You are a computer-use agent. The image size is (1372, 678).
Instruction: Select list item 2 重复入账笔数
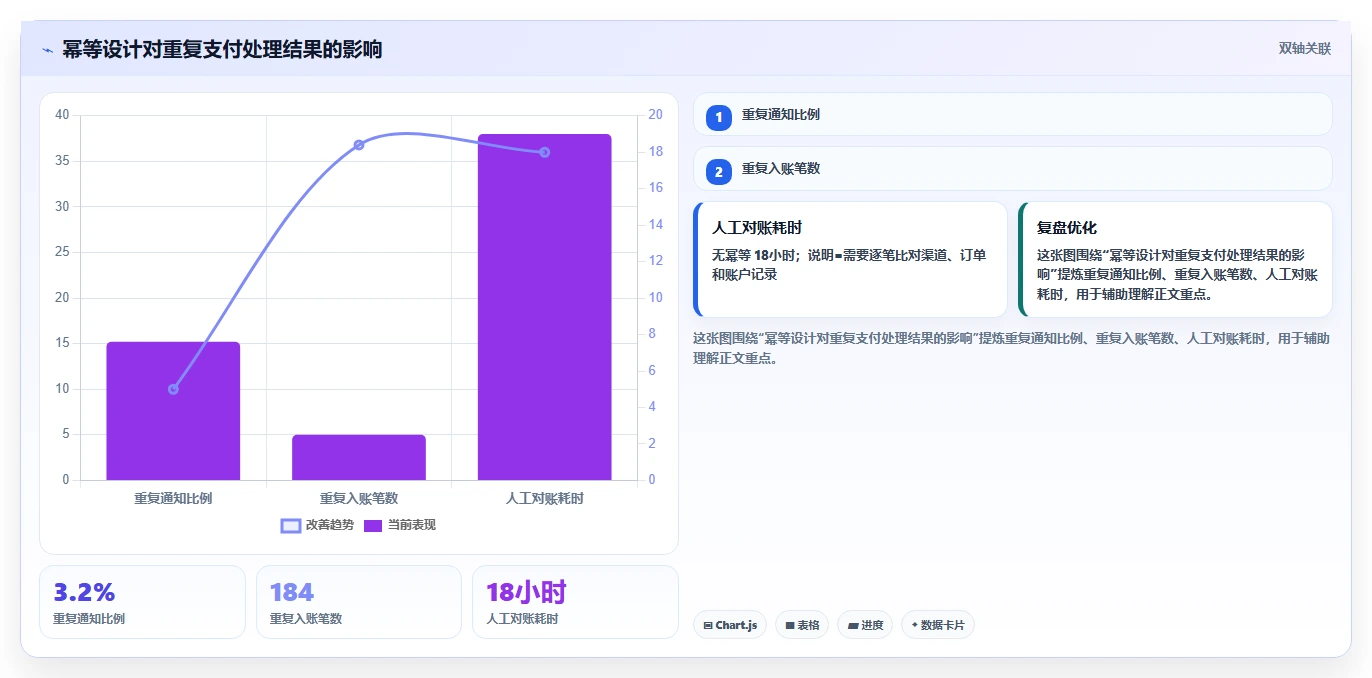[1012, 169]
